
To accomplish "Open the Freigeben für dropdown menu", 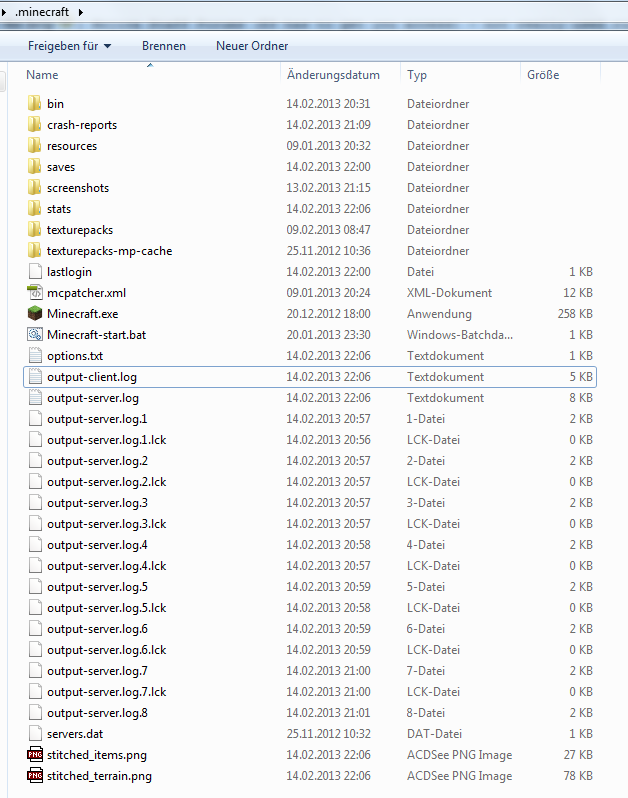I will coord(69,46).
